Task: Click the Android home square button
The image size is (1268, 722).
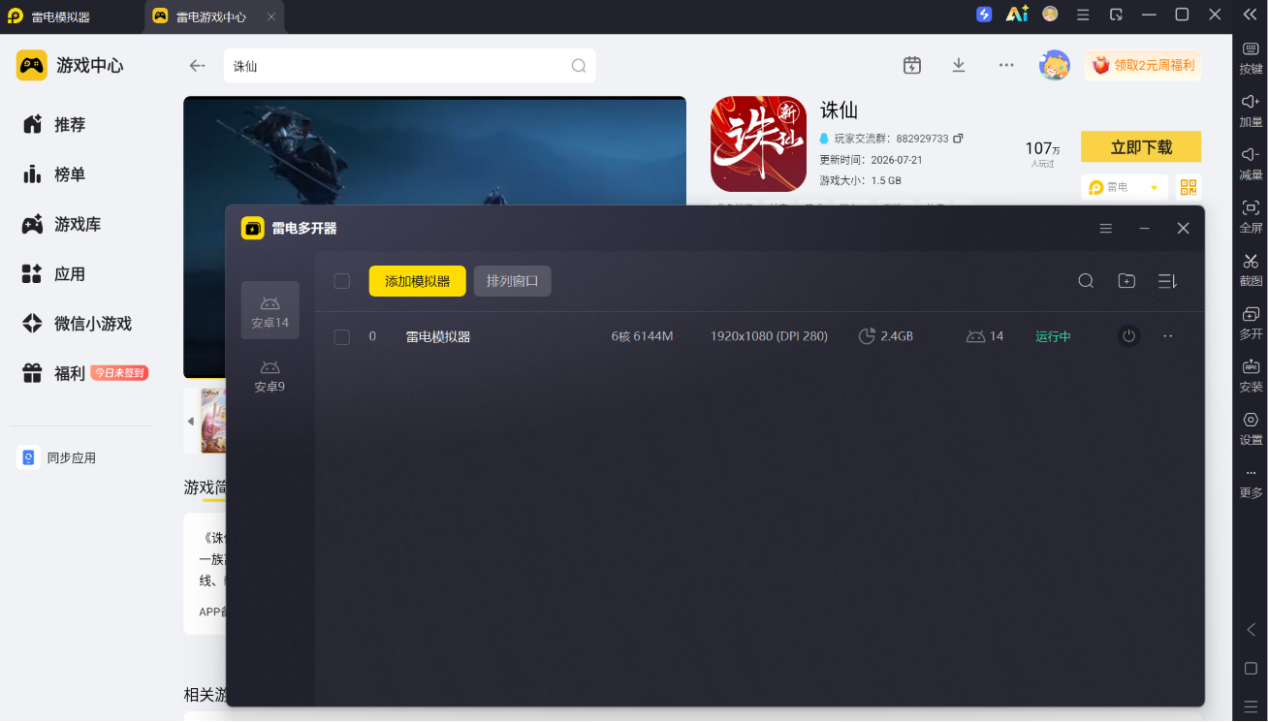Action: pyautogui.click(x=1250, y=668)
